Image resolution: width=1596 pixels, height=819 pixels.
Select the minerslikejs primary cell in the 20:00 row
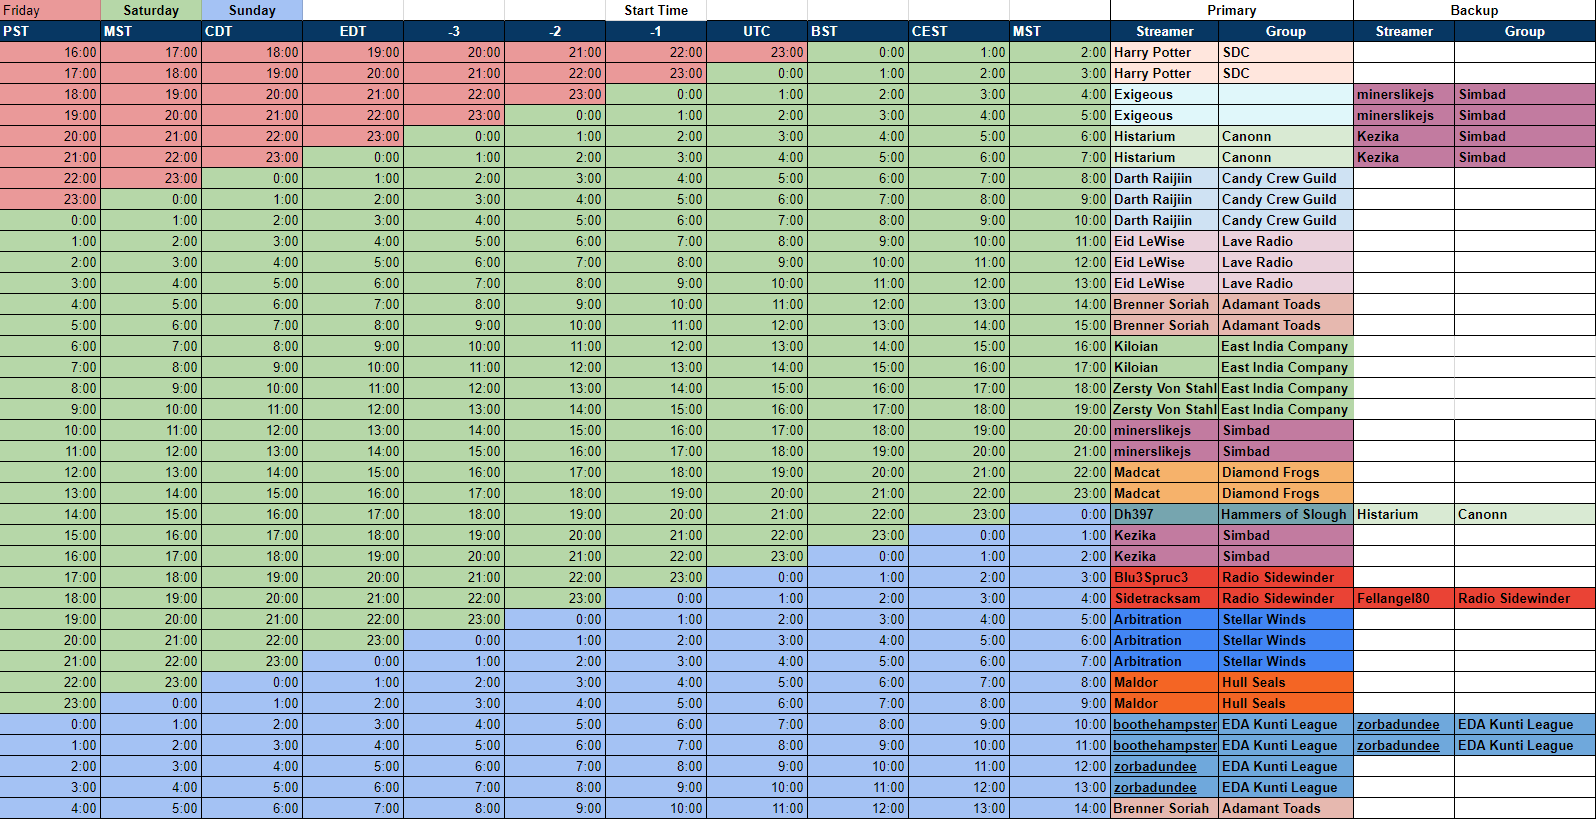point(1164,430)
